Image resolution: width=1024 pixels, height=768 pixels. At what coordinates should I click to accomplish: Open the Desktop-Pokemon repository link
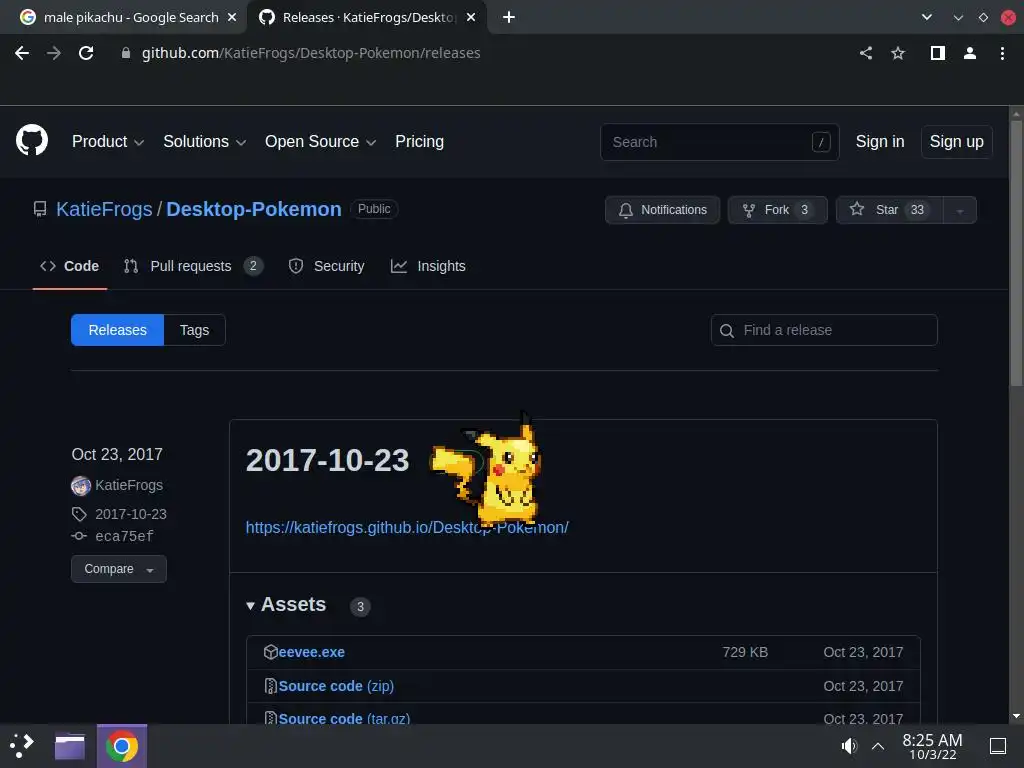click(x=253, y=209)
